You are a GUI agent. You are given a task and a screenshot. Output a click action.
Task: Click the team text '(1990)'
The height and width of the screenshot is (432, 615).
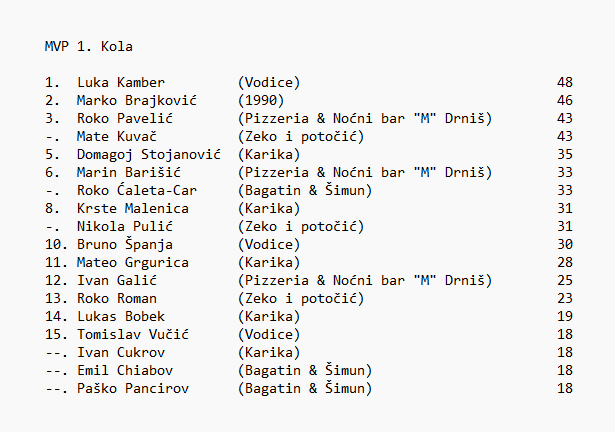(261, 100)
